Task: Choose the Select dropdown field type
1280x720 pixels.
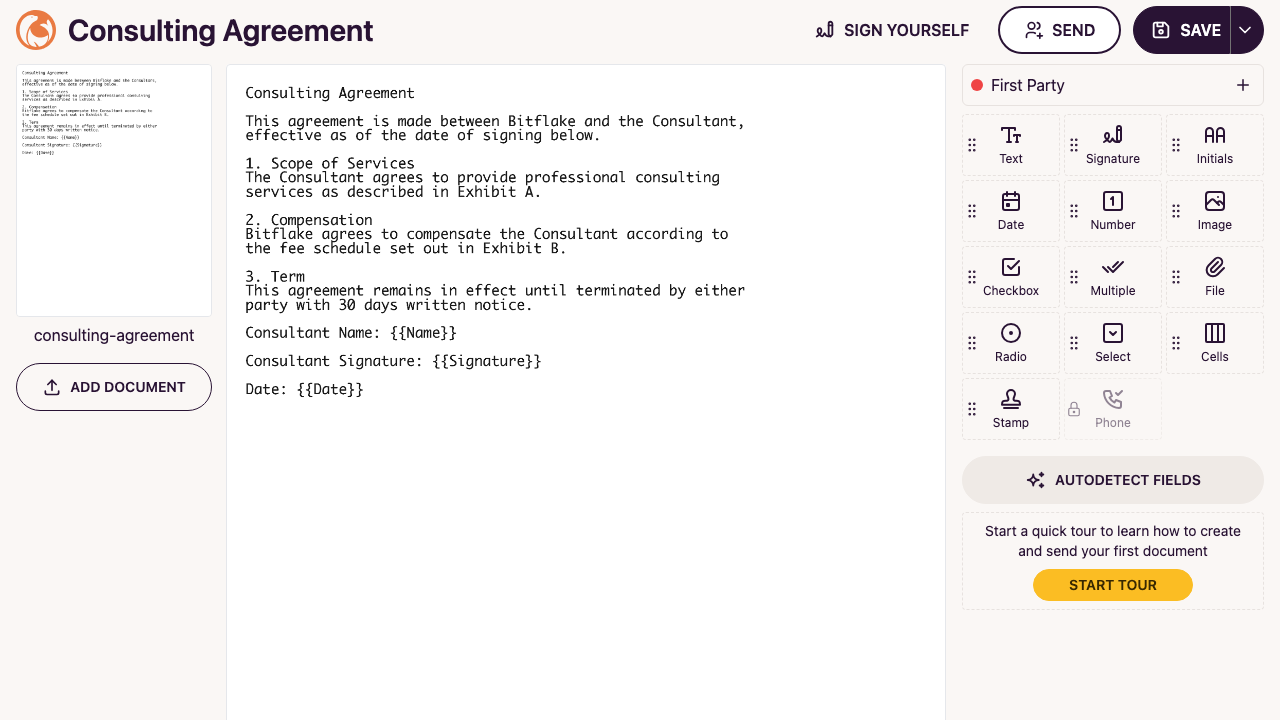Action: 1113,343
